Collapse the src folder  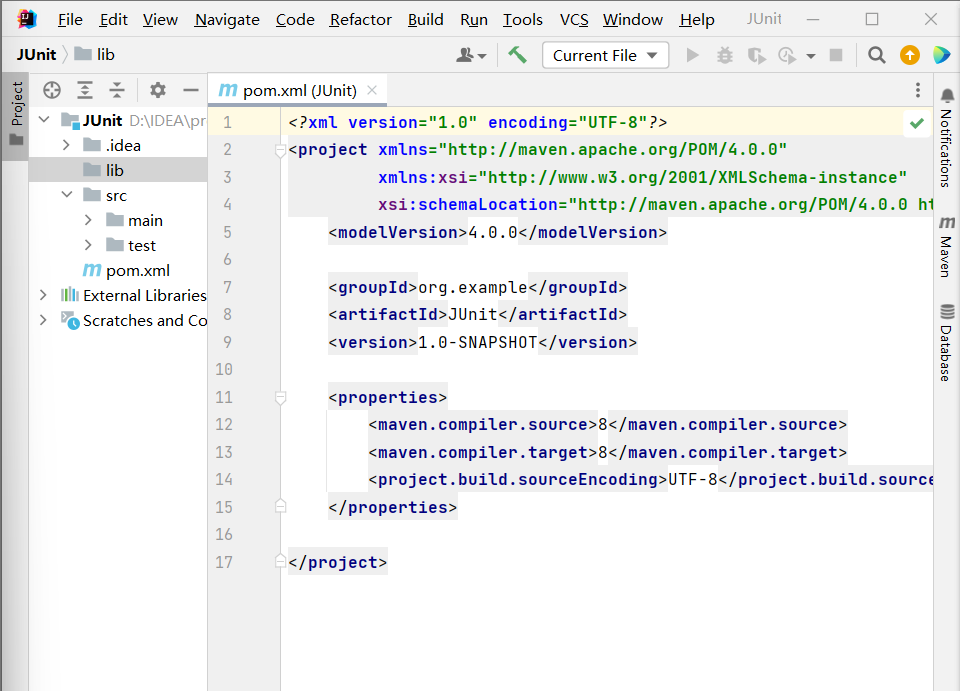tap(67, 195)
